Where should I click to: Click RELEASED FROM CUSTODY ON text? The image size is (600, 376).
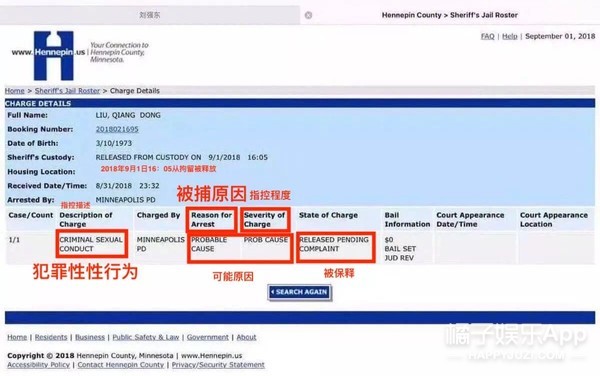148,158
